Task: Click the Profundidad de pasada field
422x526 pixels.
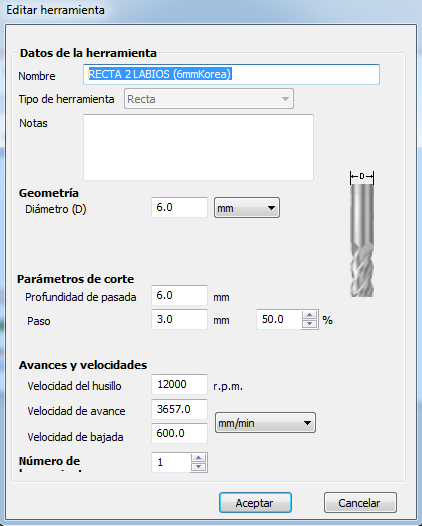Action: (179, 296)
